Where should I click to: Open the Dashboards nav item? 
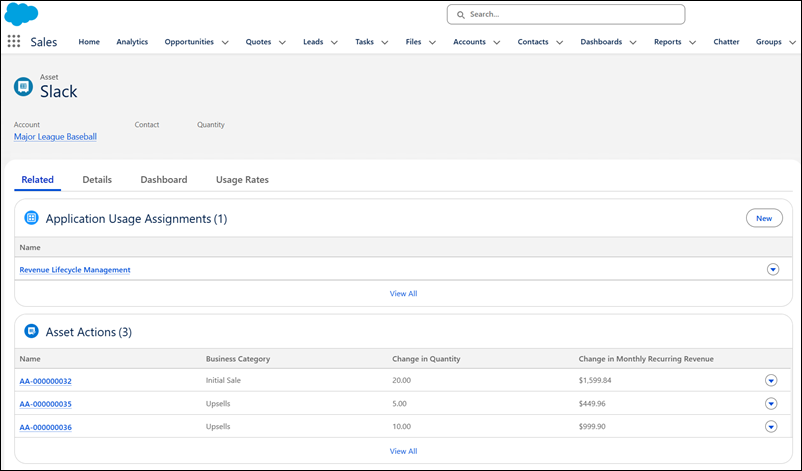coord(601,42)
